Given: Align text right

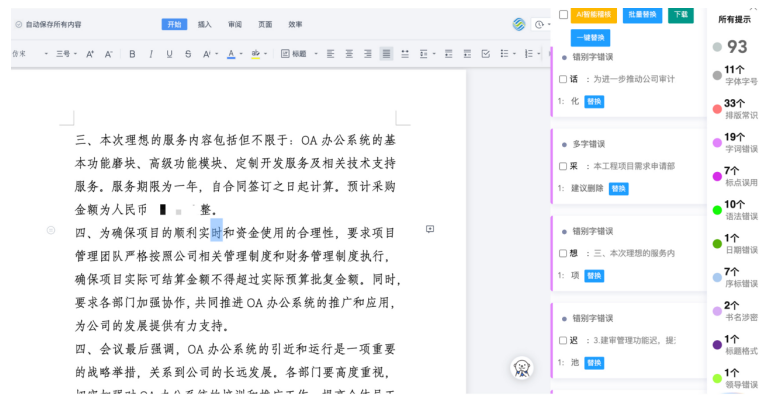Looking at the screenshot, I should coord(368,54).
